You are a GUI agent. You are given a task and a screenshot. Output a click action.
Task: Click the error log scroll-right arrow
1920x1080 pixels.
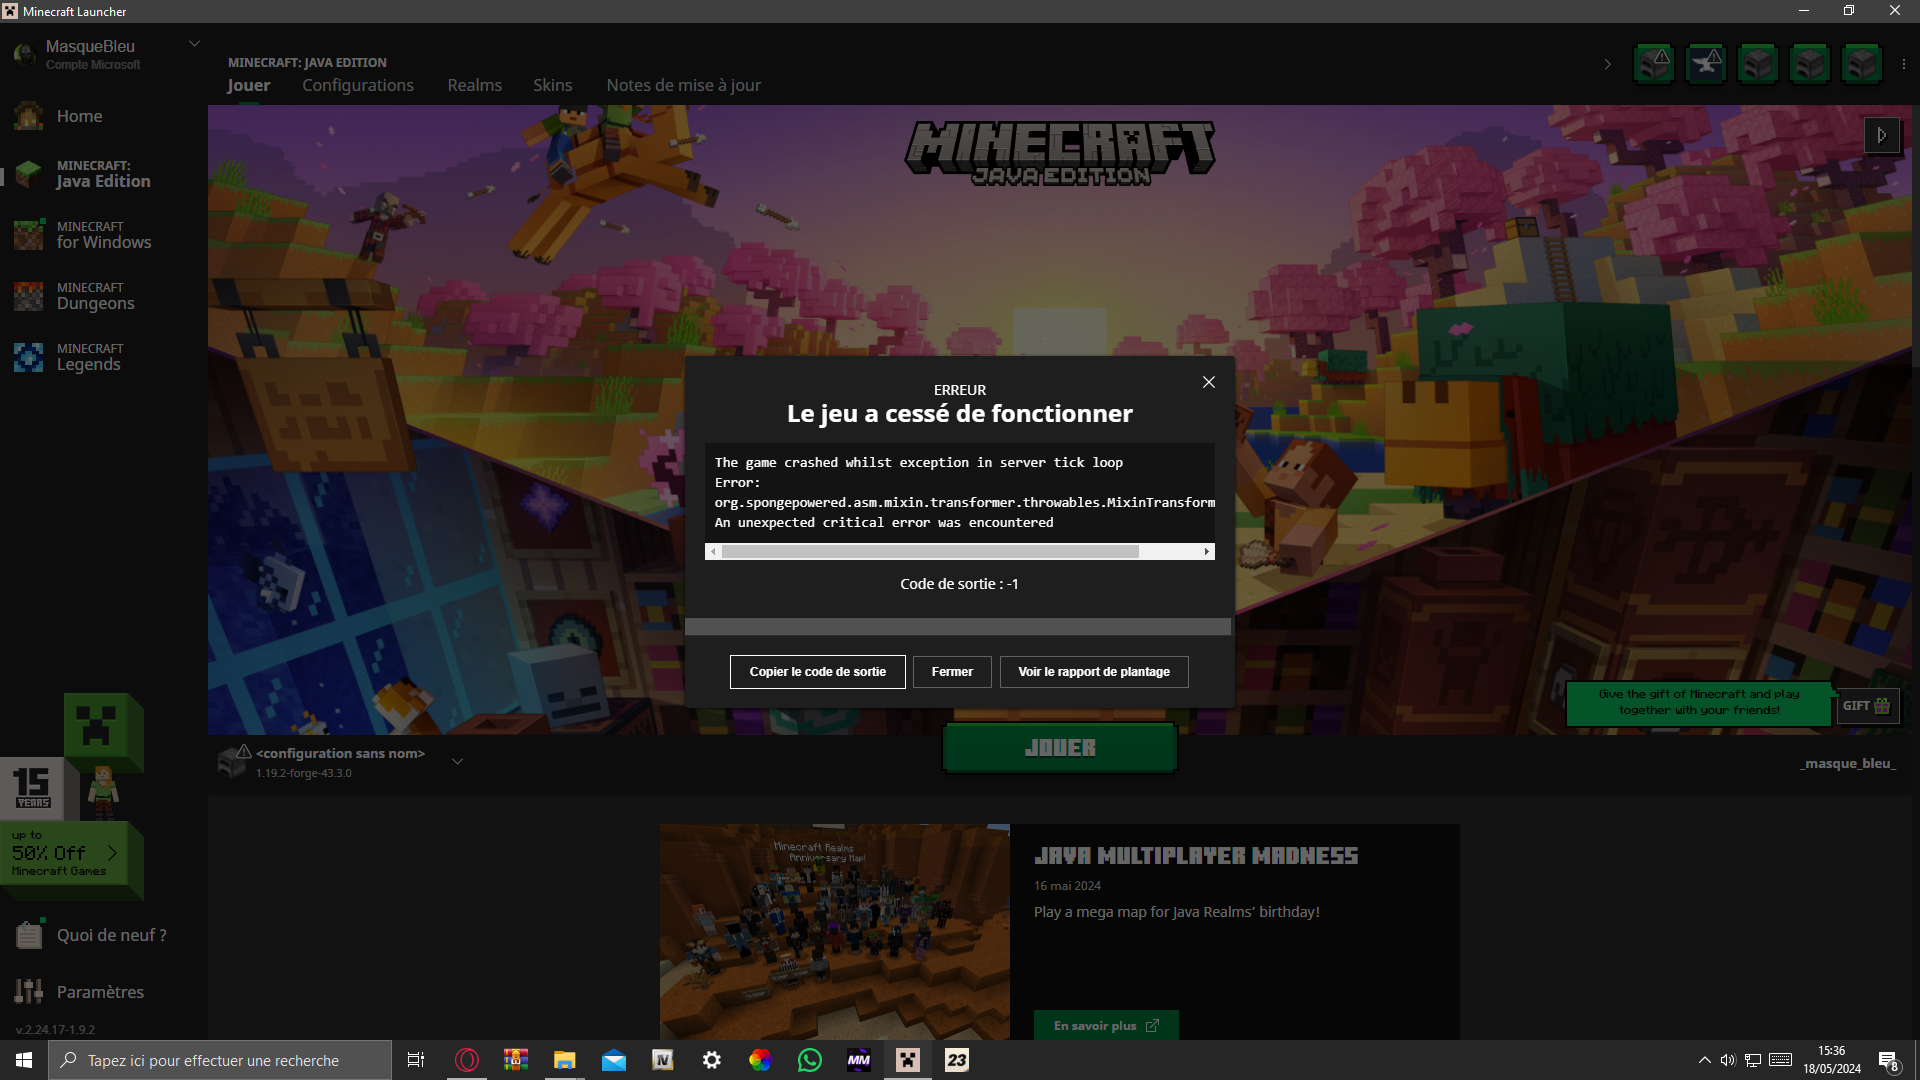point(1207,552)
